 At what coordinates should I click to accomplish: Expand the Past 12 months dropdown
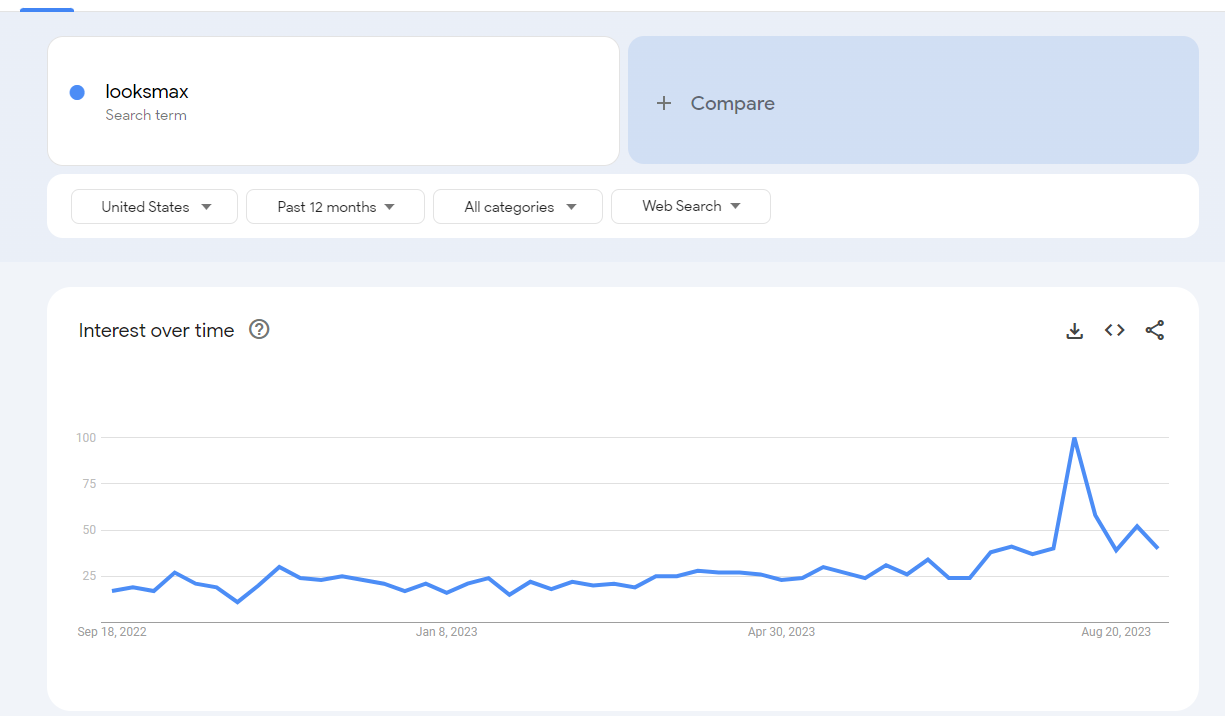point(335,207)
